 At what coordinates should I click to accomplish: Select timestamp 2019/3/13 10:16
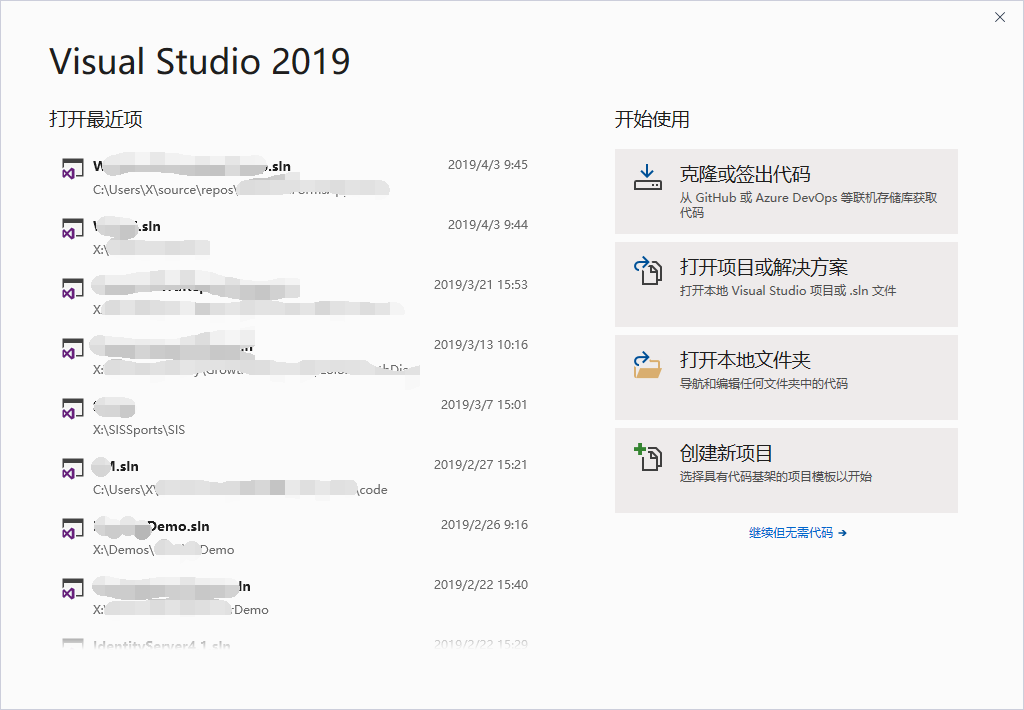click(x=481, y=345)
